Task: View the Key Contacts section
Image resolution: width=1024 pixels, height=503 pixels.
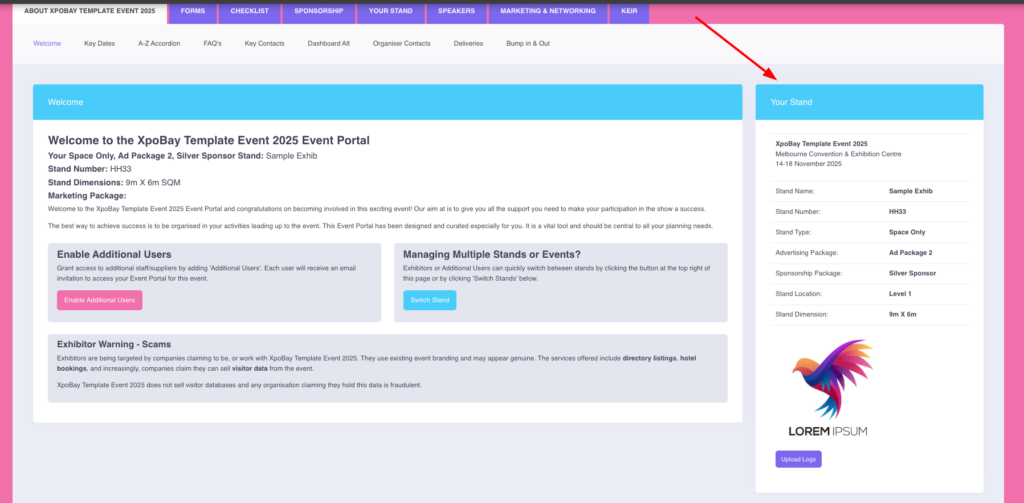Action: 264,44
